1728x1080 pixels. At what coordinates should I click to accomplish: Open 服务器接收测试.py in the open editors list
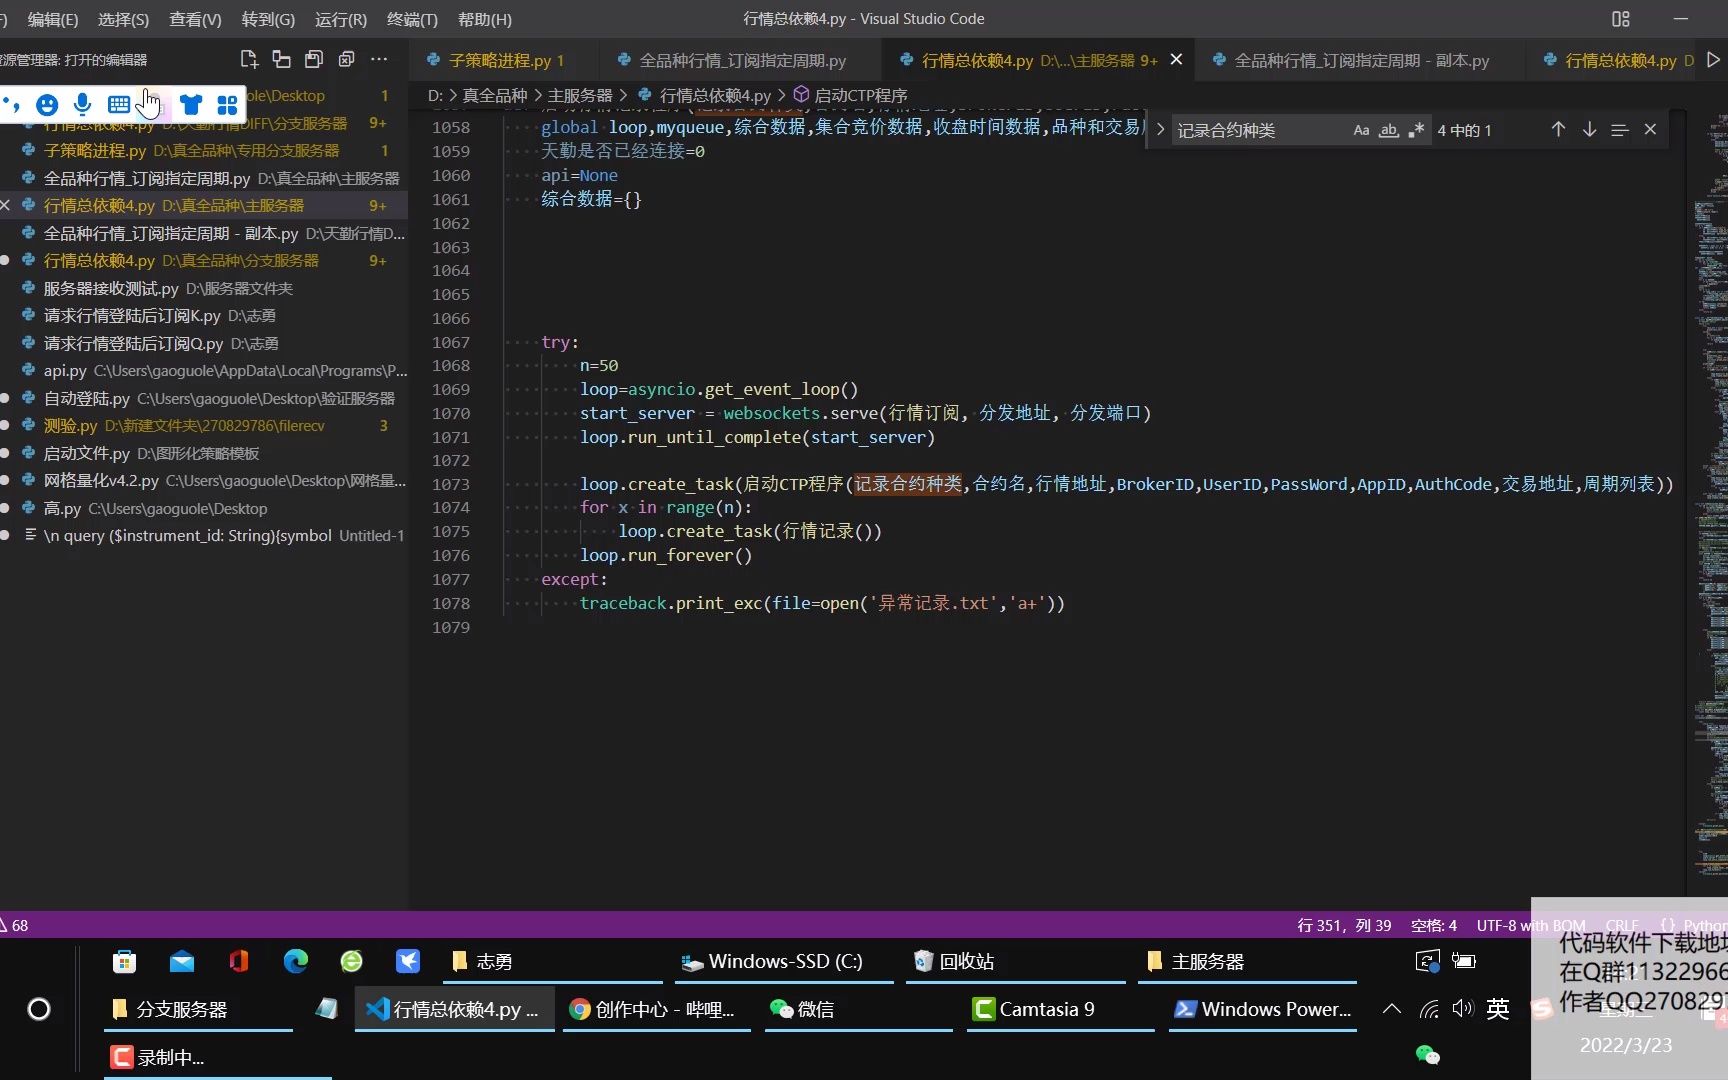click(x=204, y=288)
